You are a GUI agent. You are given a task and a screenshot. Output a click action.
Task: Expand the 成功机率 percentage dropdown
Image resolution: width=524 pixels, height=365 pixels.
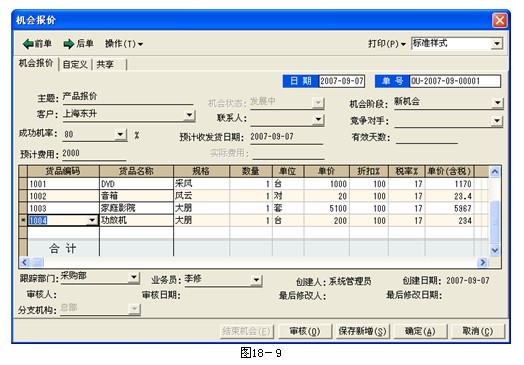pyautogui.click(x=120, y=134)
